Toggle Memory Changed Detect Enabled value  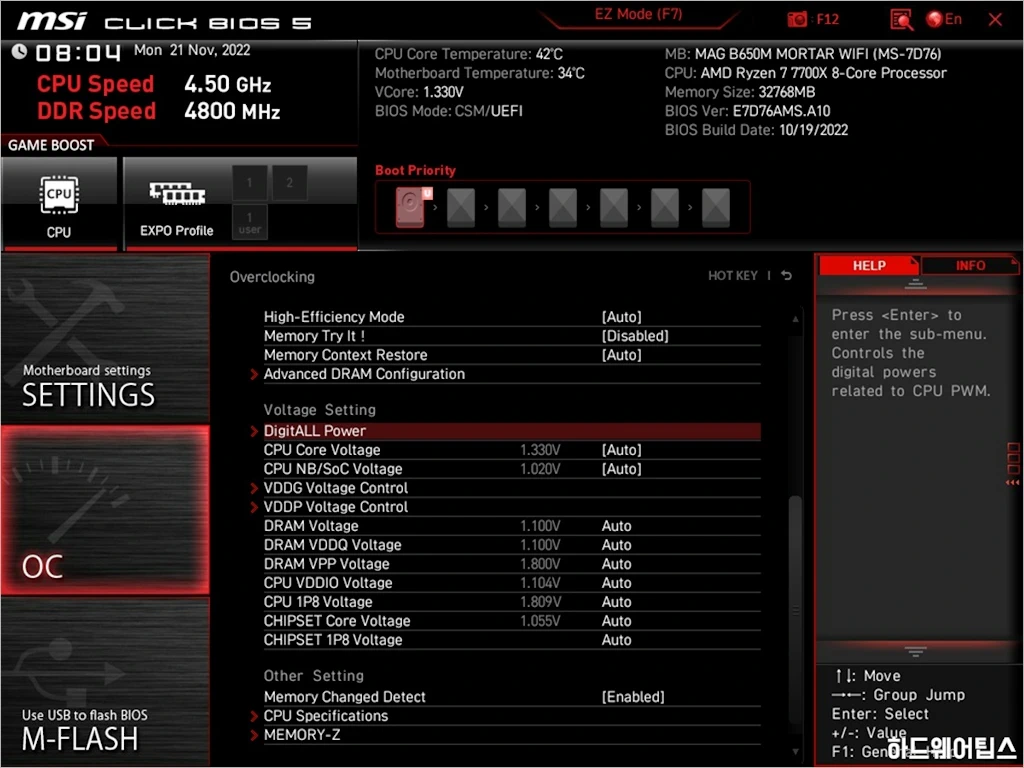click(x=632, y=697)
